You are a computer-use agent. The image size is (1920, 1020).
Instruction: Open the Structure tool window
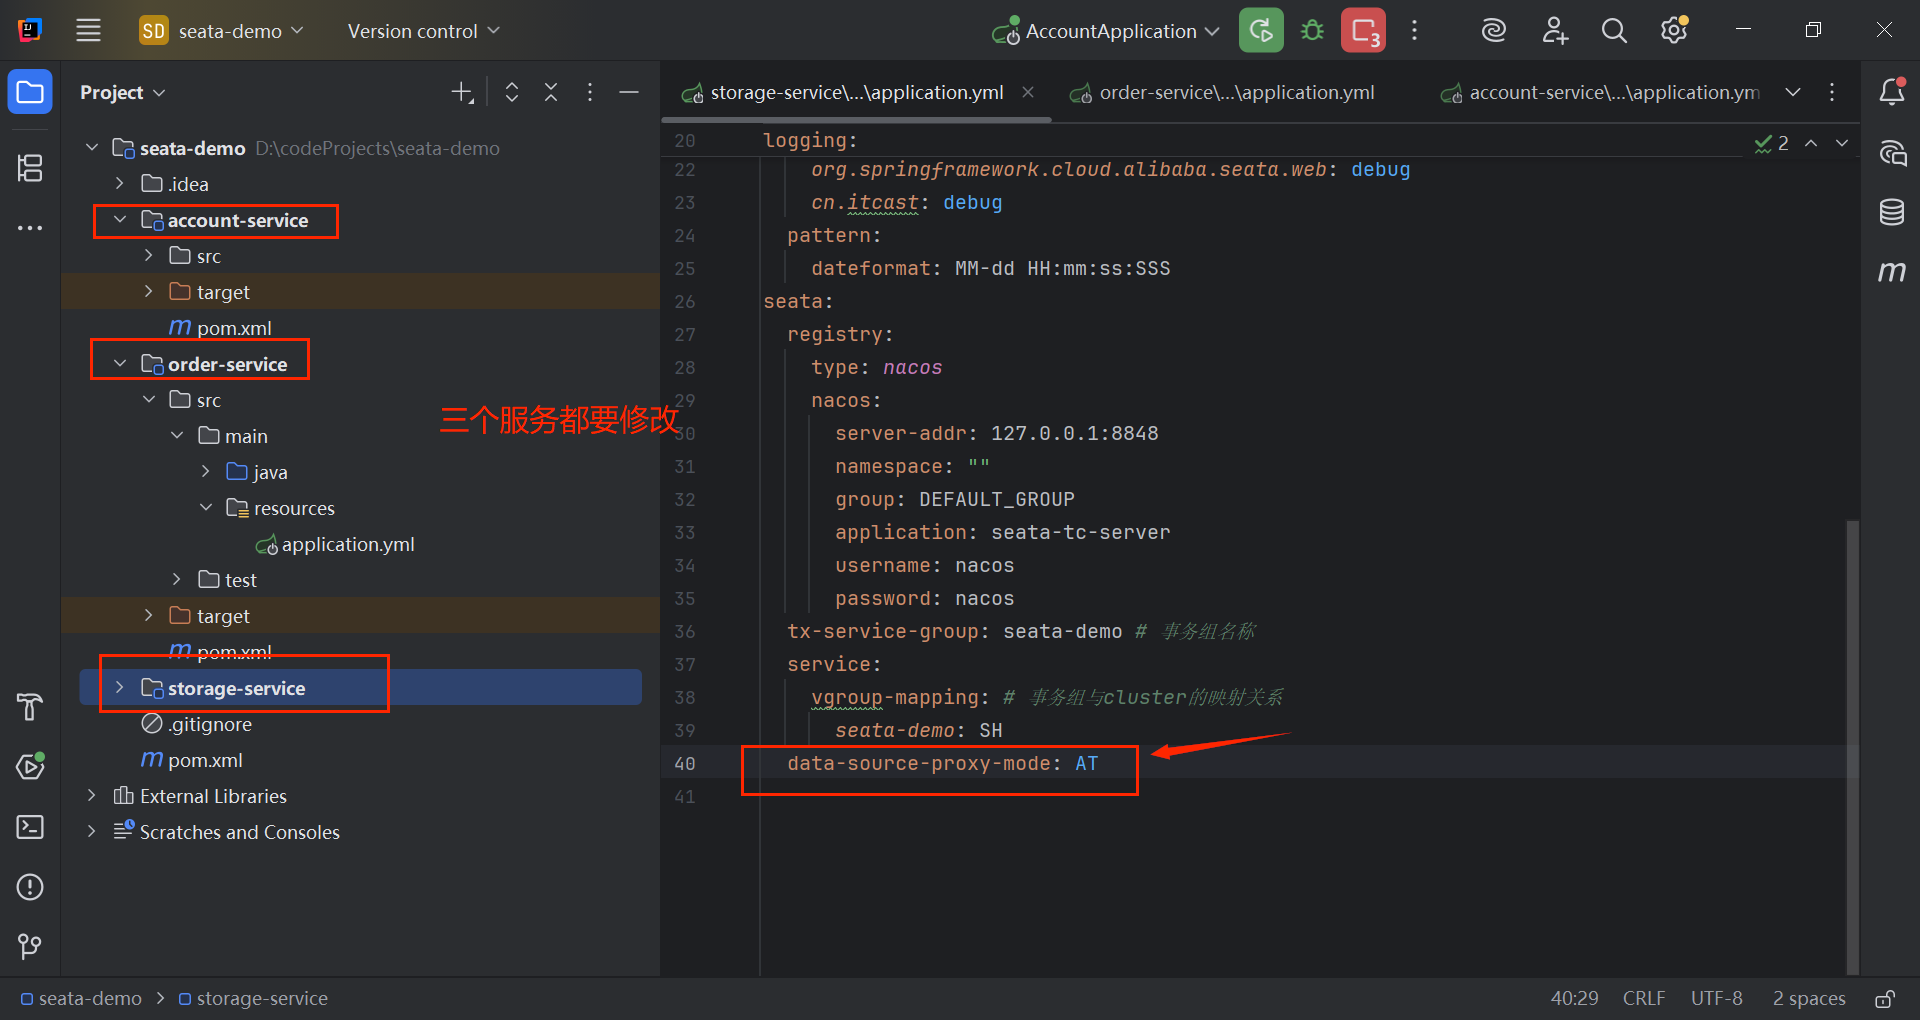click(30, 168)
